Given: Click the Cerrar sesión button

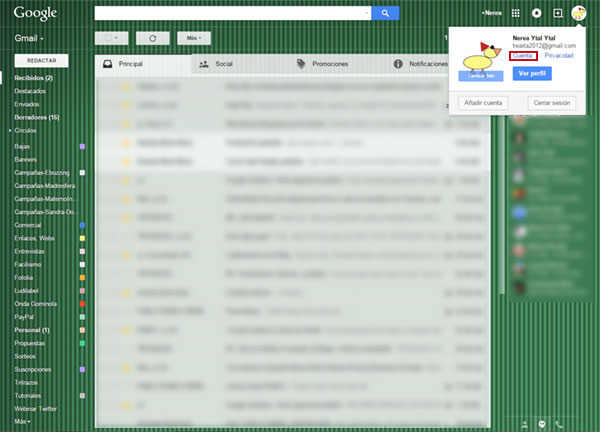Looking at the screenshot, I should coord(552,103).
